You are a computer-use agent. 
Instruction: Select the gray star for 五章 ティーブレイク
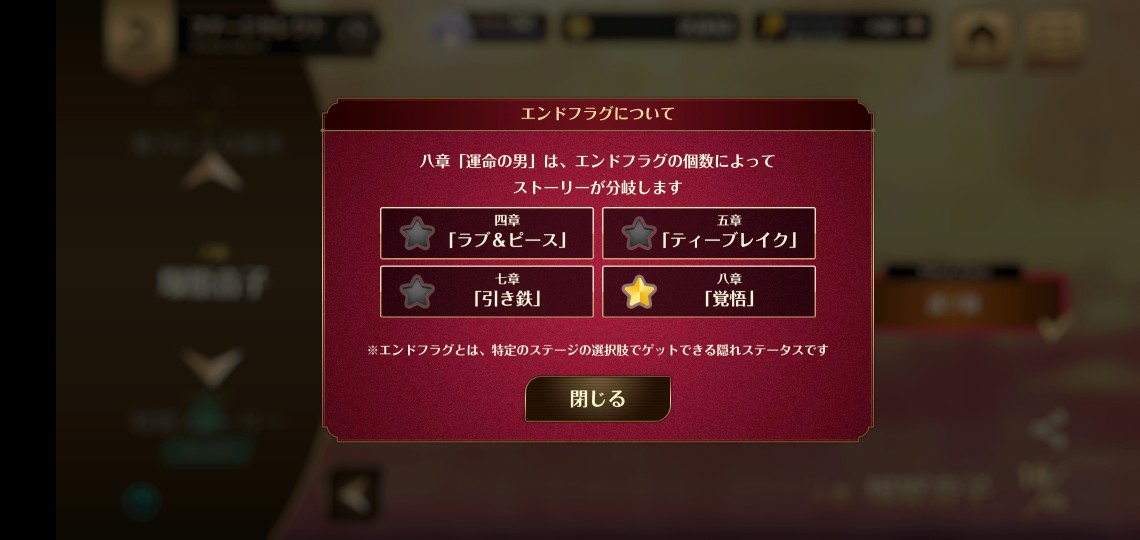tap(639, 234)
